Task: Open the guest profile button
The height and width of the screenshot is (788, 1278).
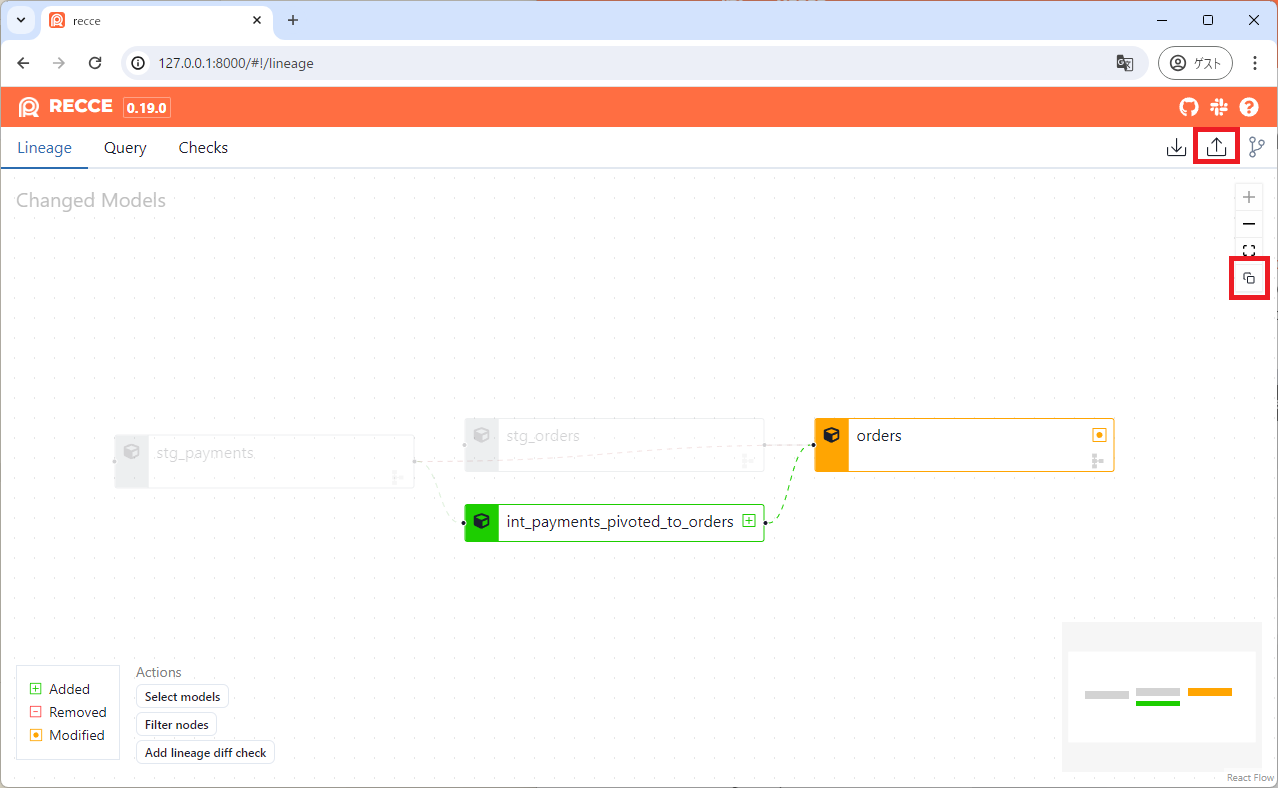Action: 1195,63
